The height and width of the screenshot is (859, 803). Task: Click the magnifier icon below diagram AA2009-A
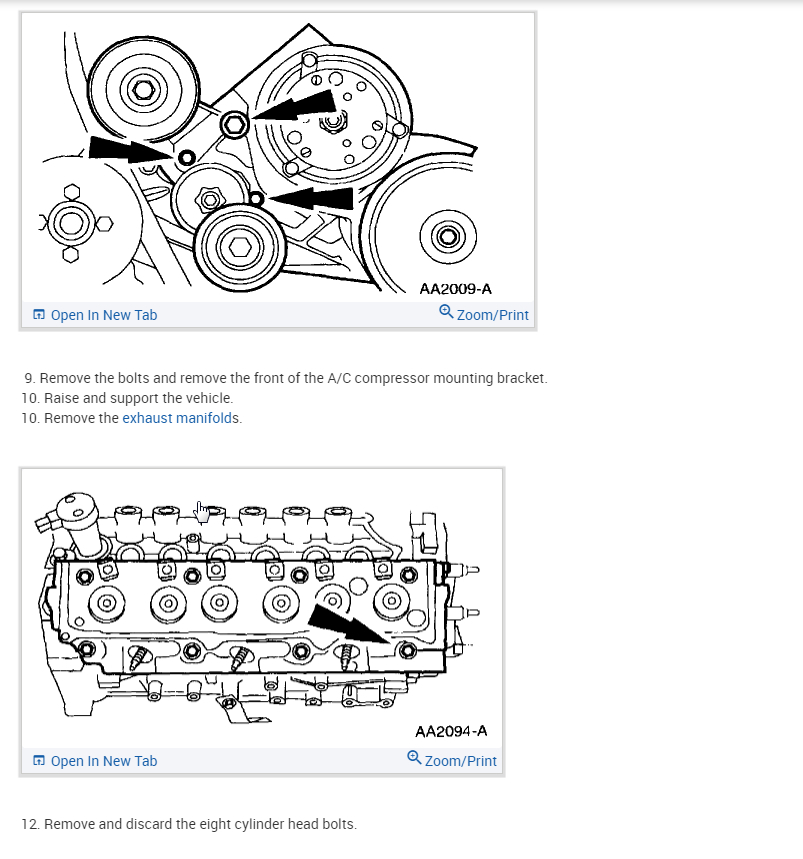point(446,312)
